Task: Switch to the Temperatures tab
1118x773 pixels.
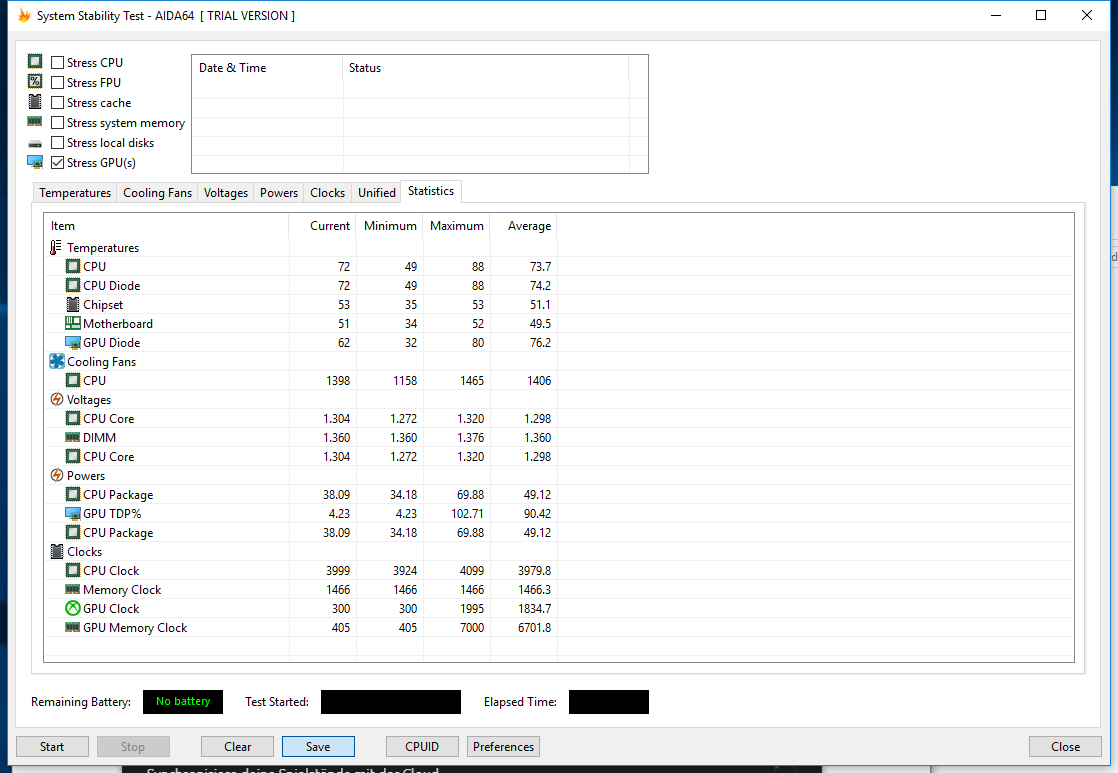Action: (x=75, y=193)
